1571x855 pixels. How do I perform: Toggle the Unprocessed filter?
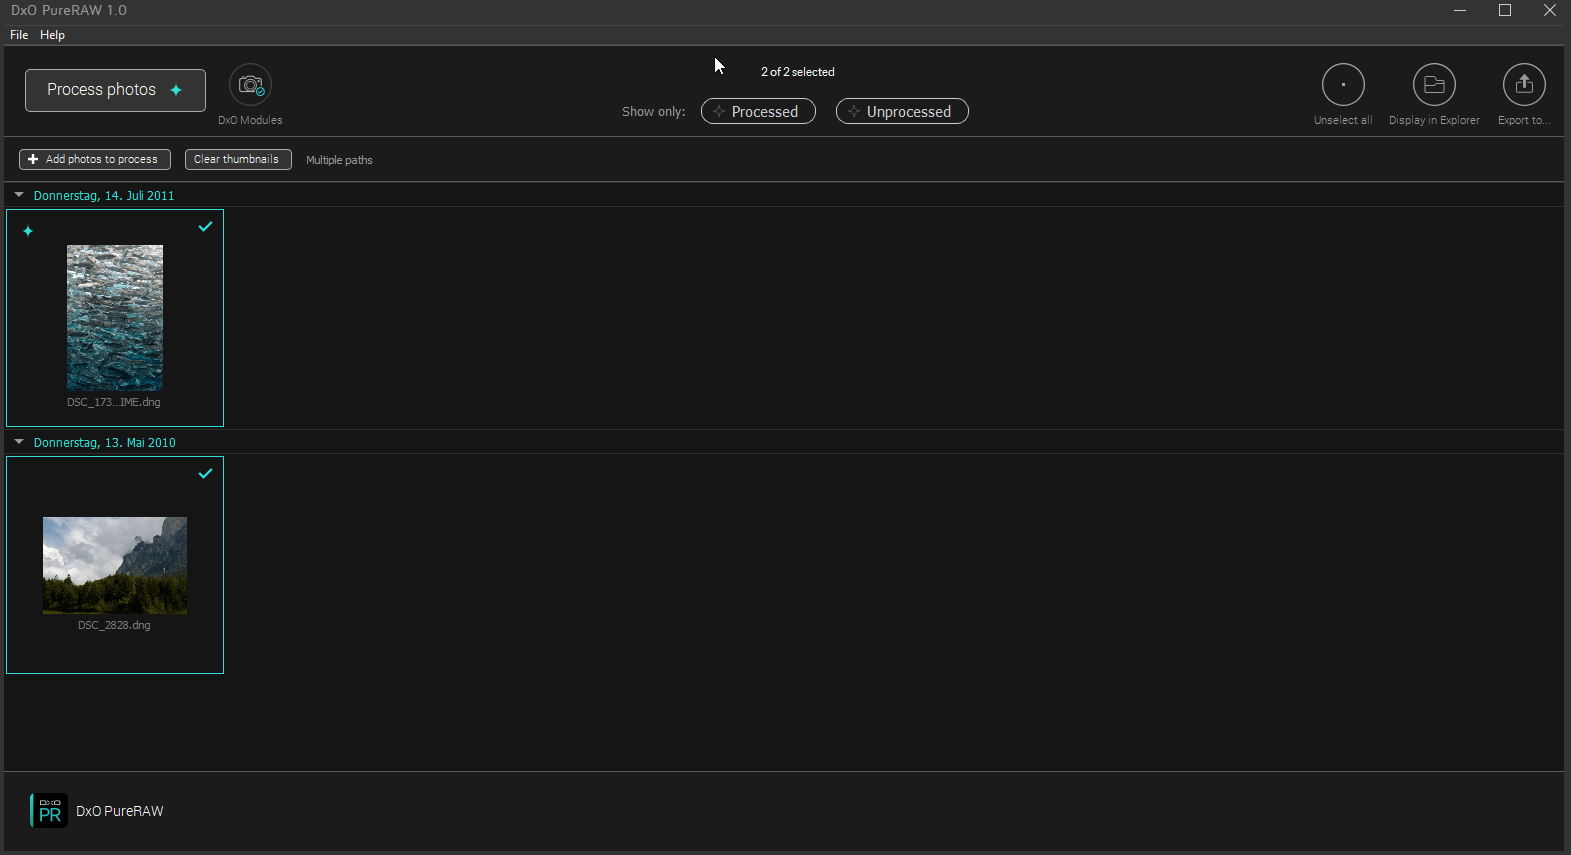click(x=901, y=112)
